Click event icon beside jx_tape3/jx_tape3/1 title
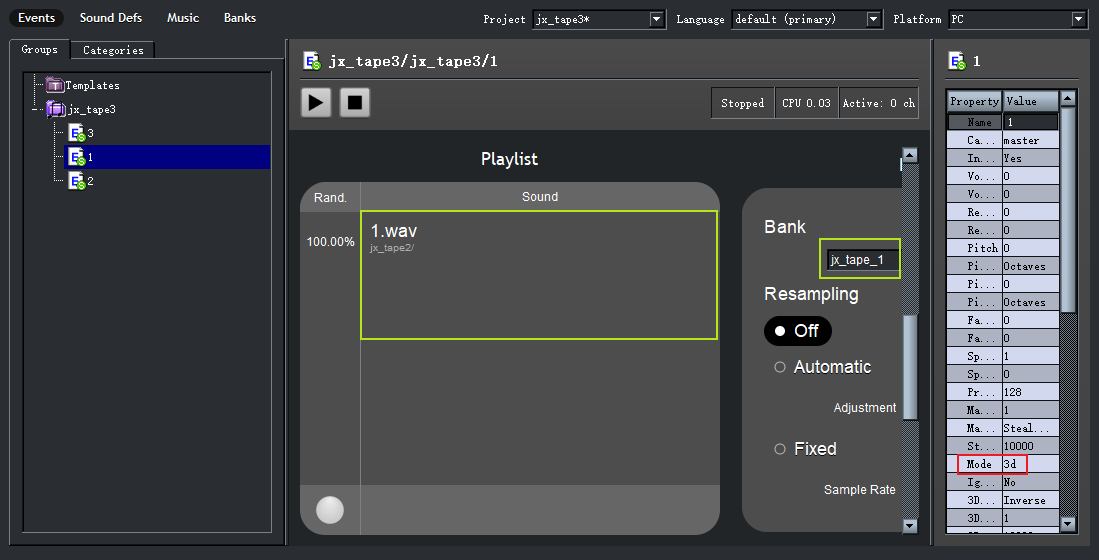The image size is (1099, 560). click(312, 61)
